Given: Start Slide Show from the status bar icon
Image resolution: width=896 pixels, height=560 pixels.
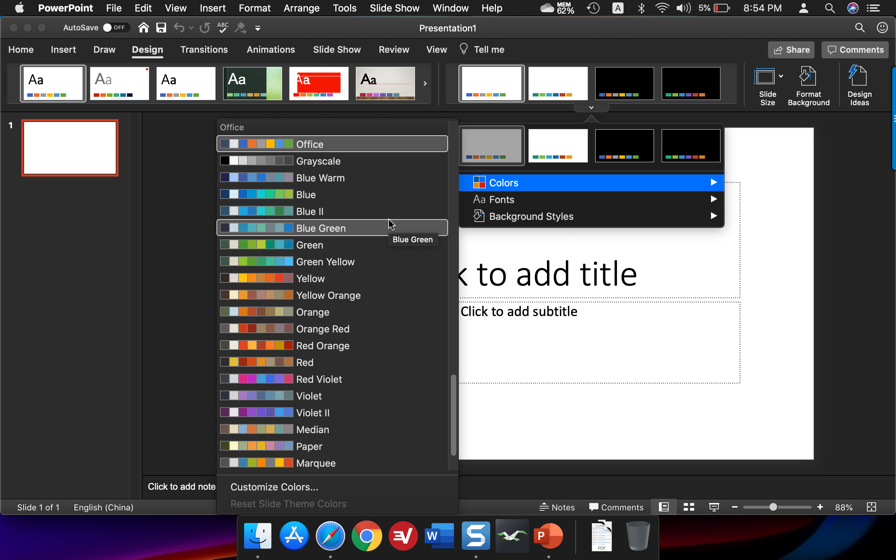Looking at the screenshot, I should coord(714,507).
